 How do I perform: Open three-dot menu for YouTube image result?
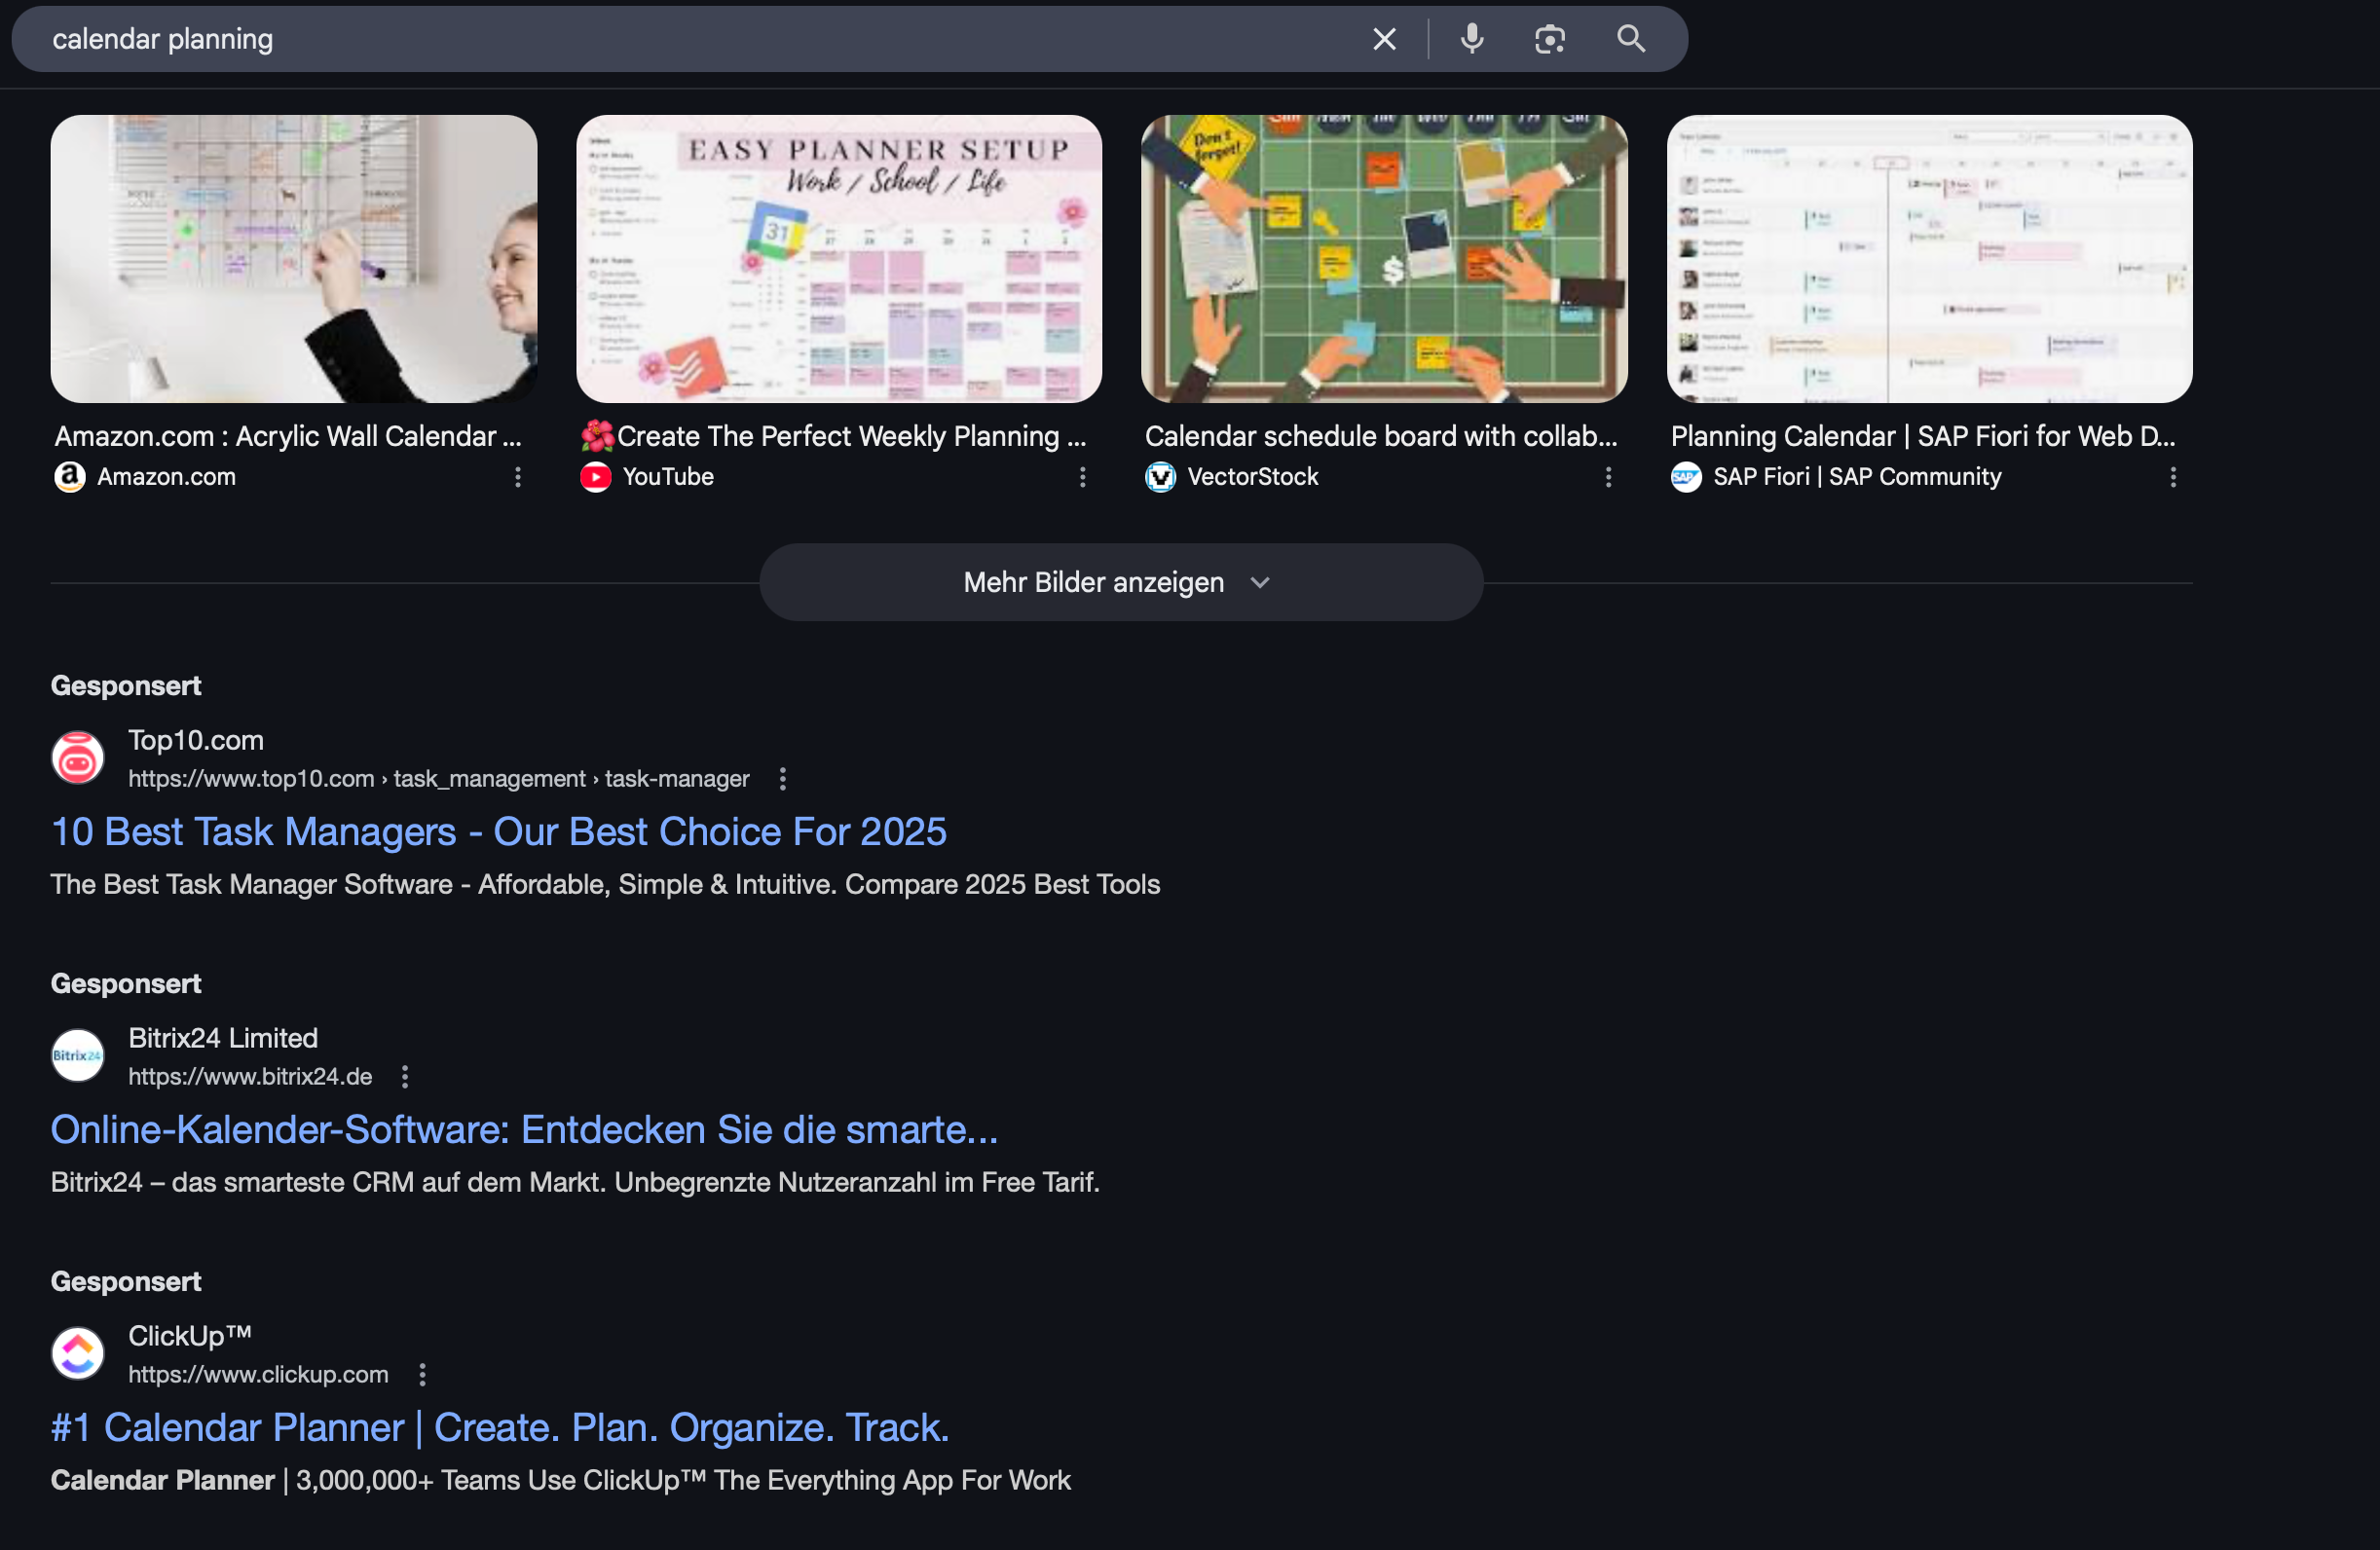tap(1082, 477)
